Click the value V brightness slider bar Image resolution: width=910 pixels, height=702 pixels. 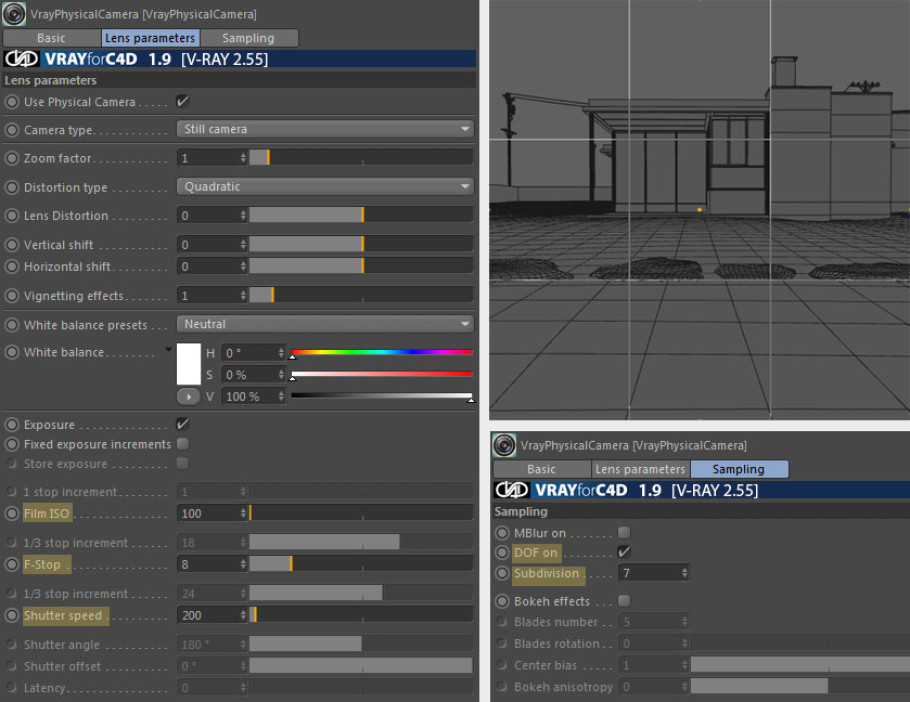(x=382, y=396)
